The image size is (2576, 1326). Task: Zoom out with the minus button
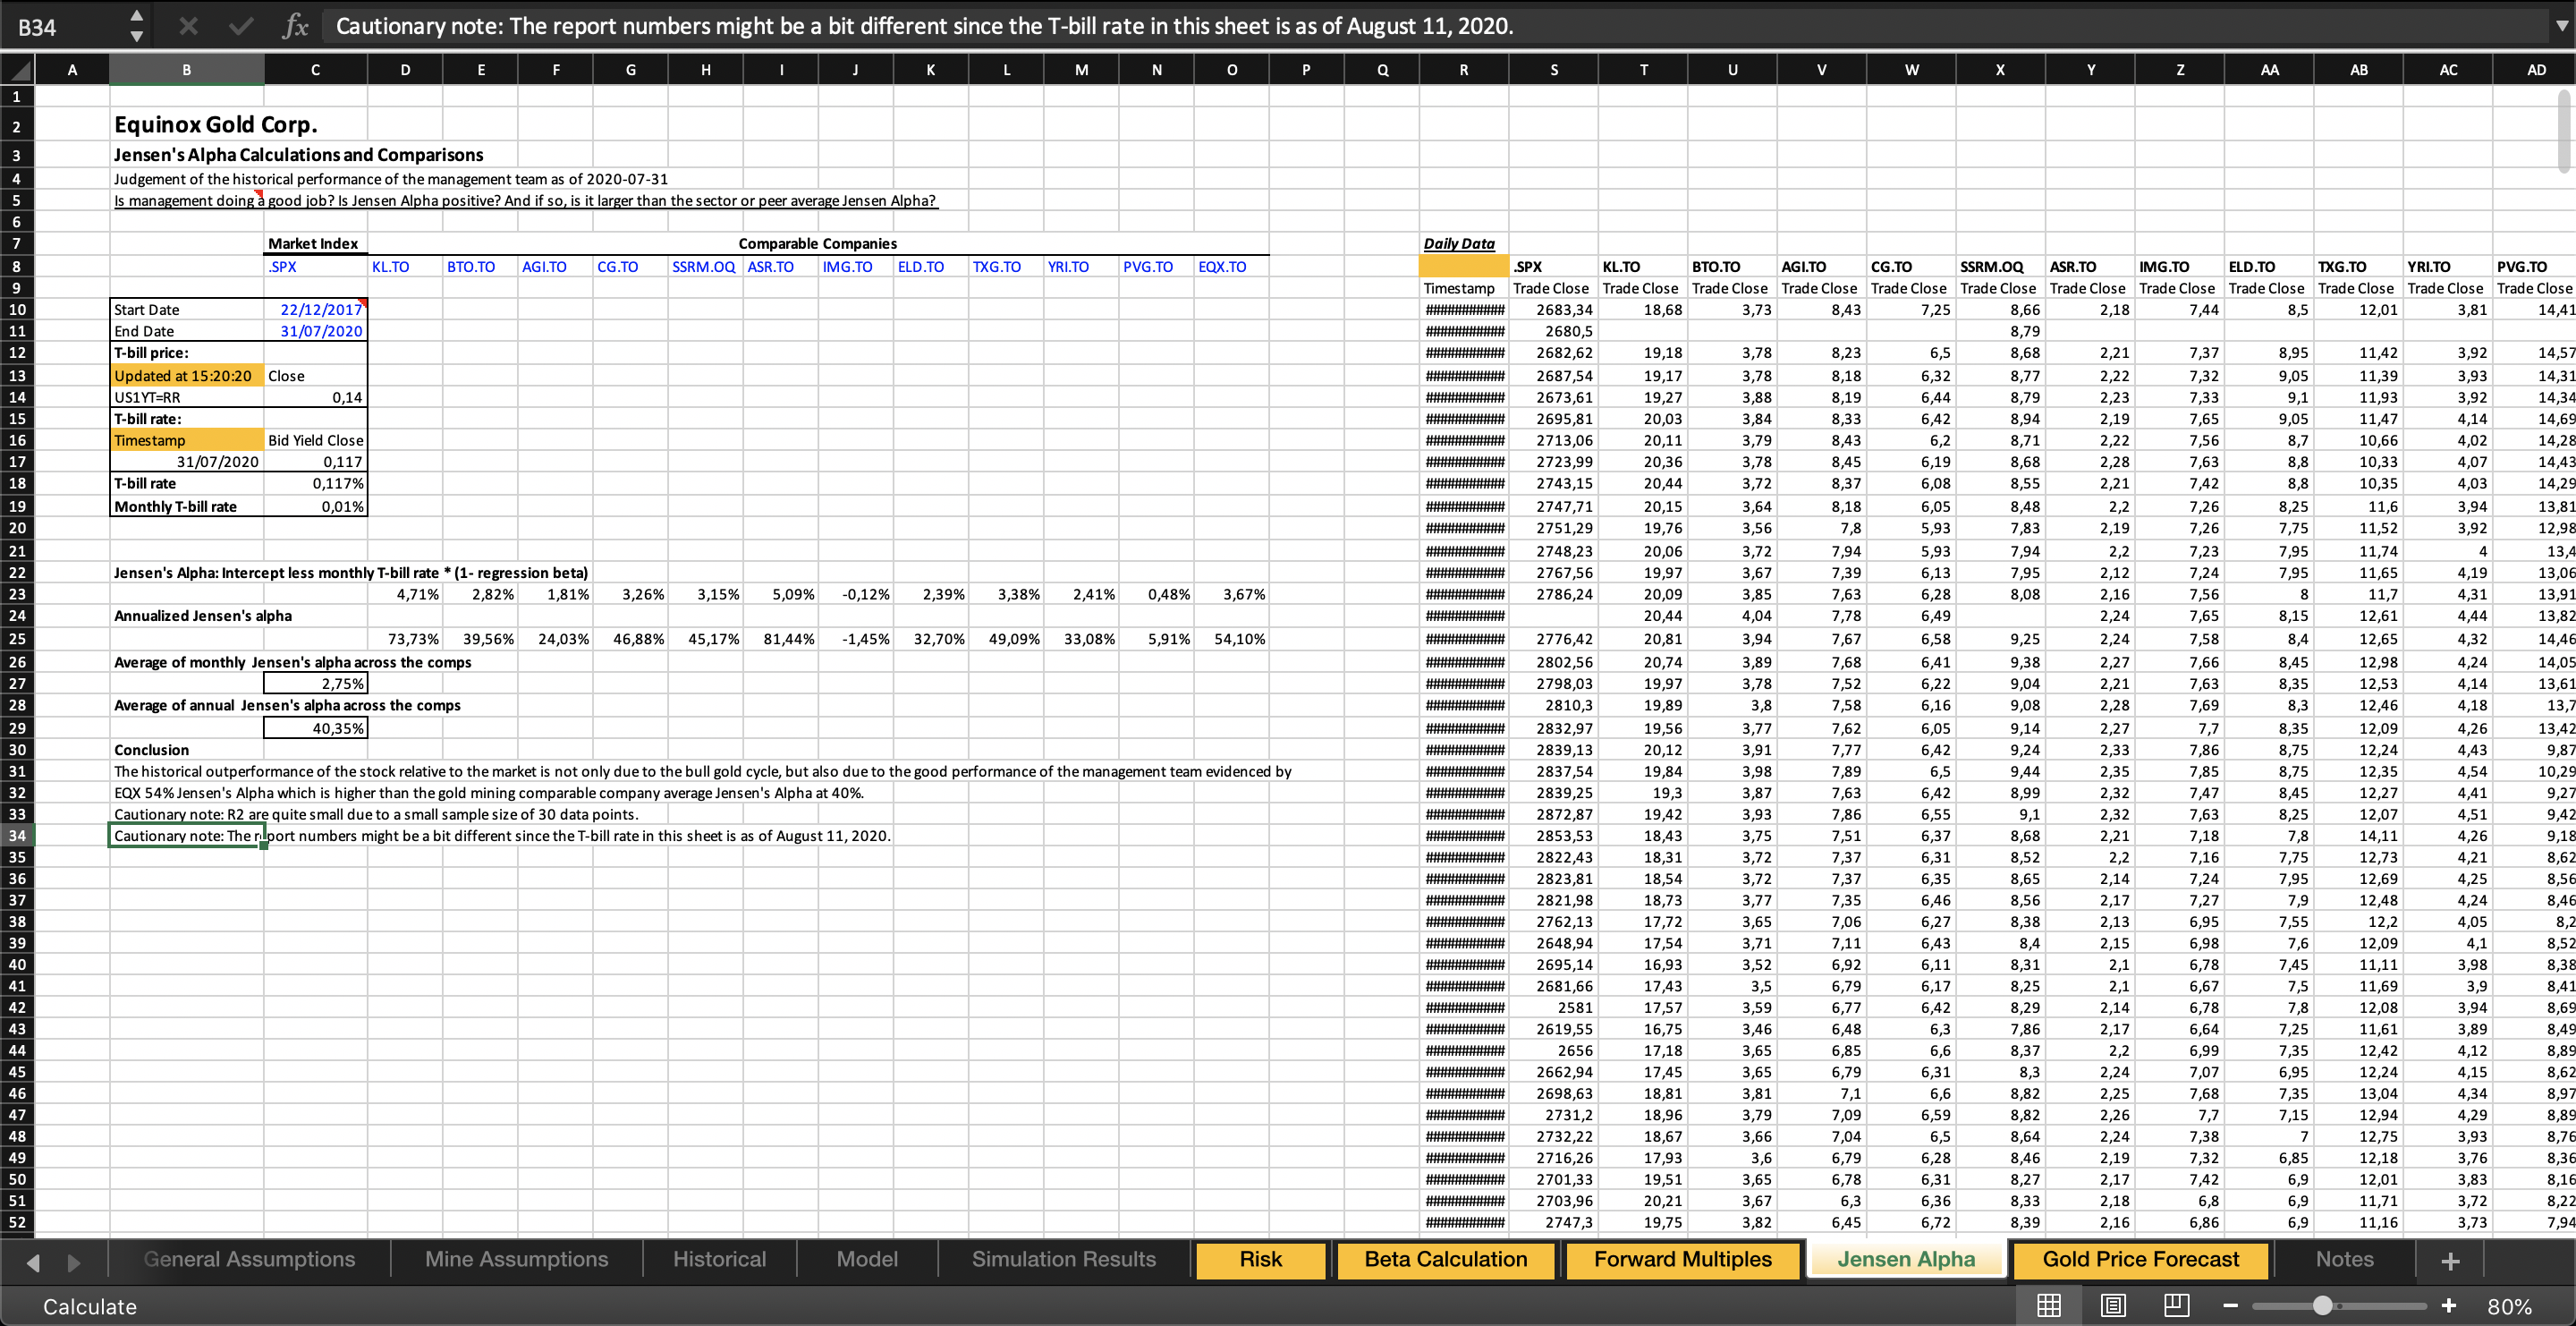point(2230,1306)
